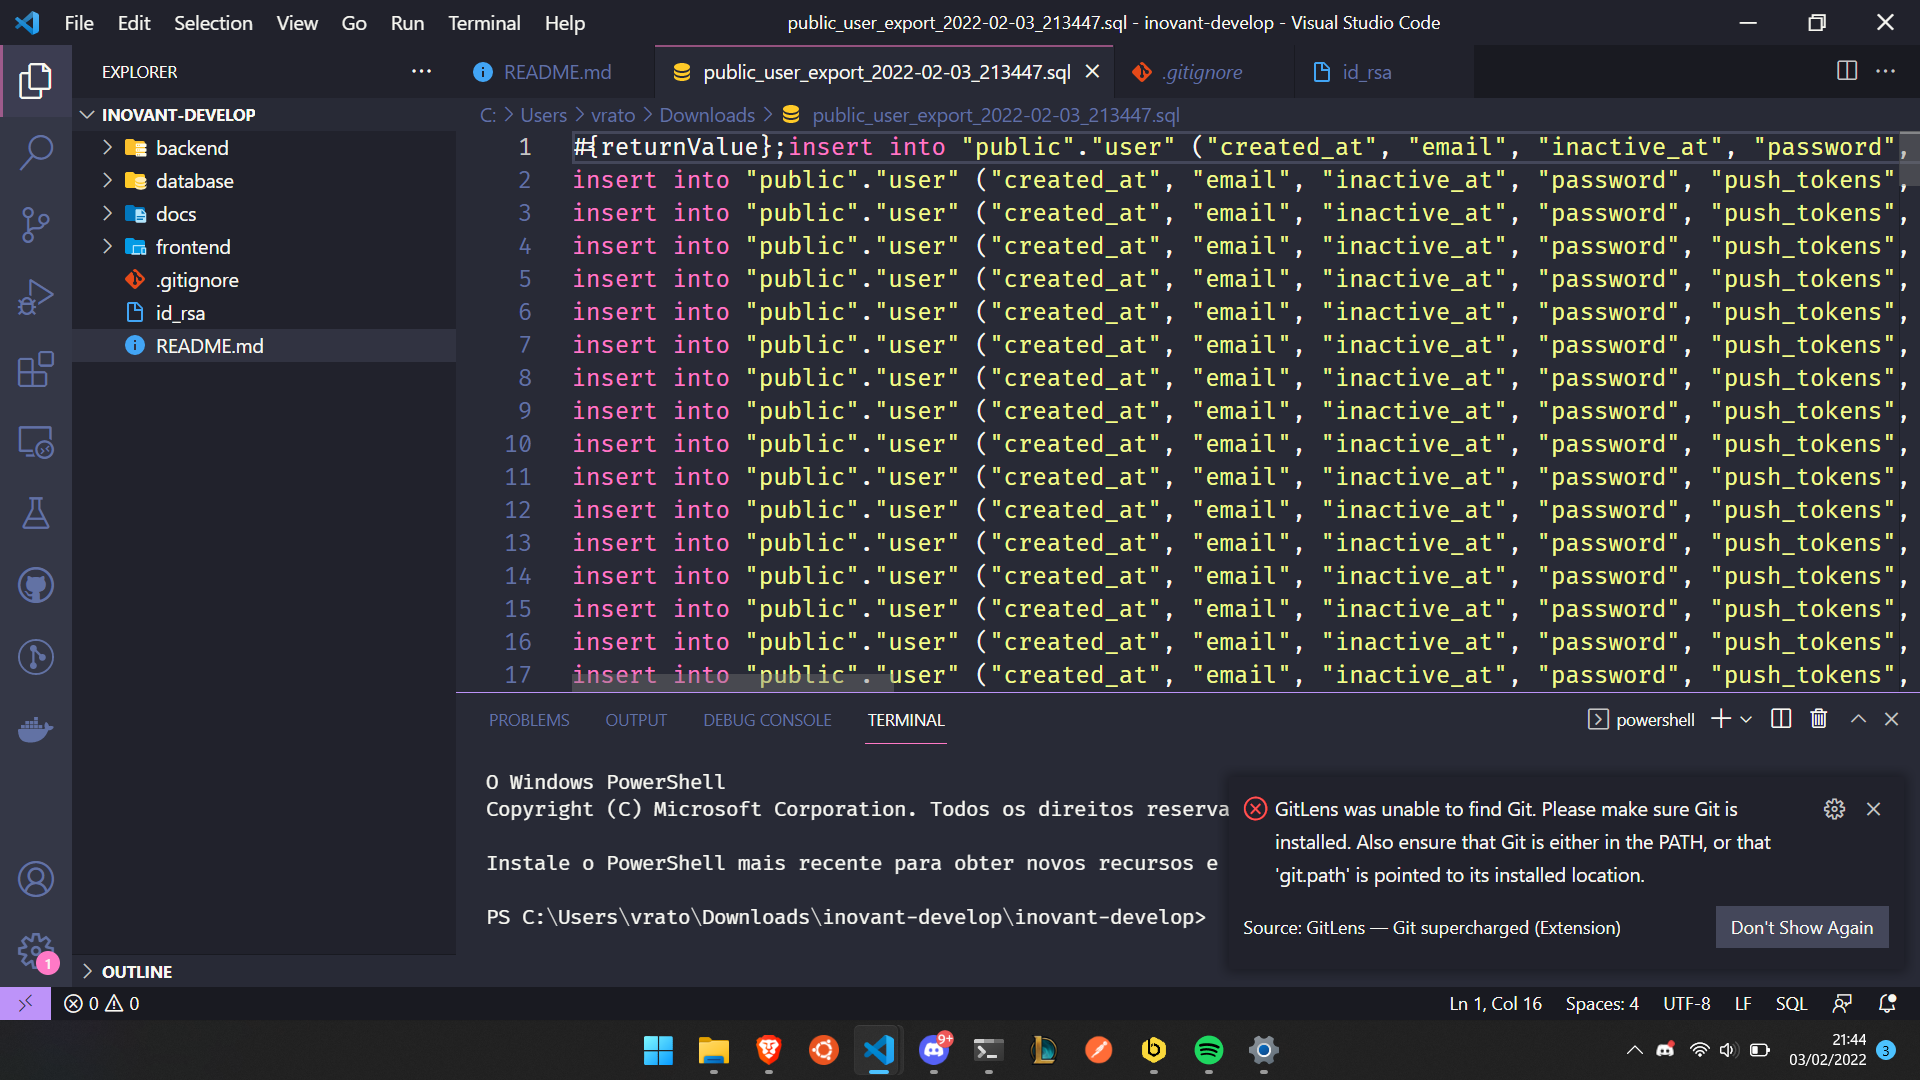Open the Help menu
Screen dimensions: 1920x1080
click(564, 22)
